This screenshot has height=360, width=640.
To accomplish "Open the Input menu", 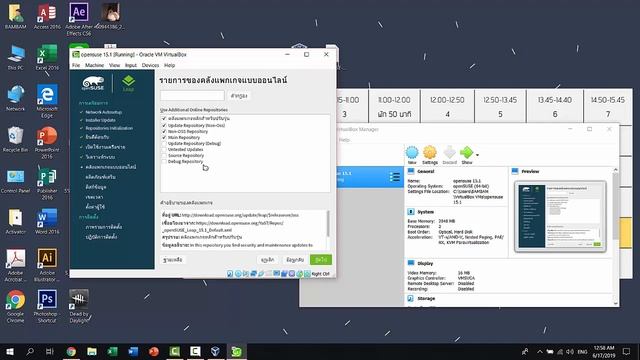I will click(x=131, y=65).
